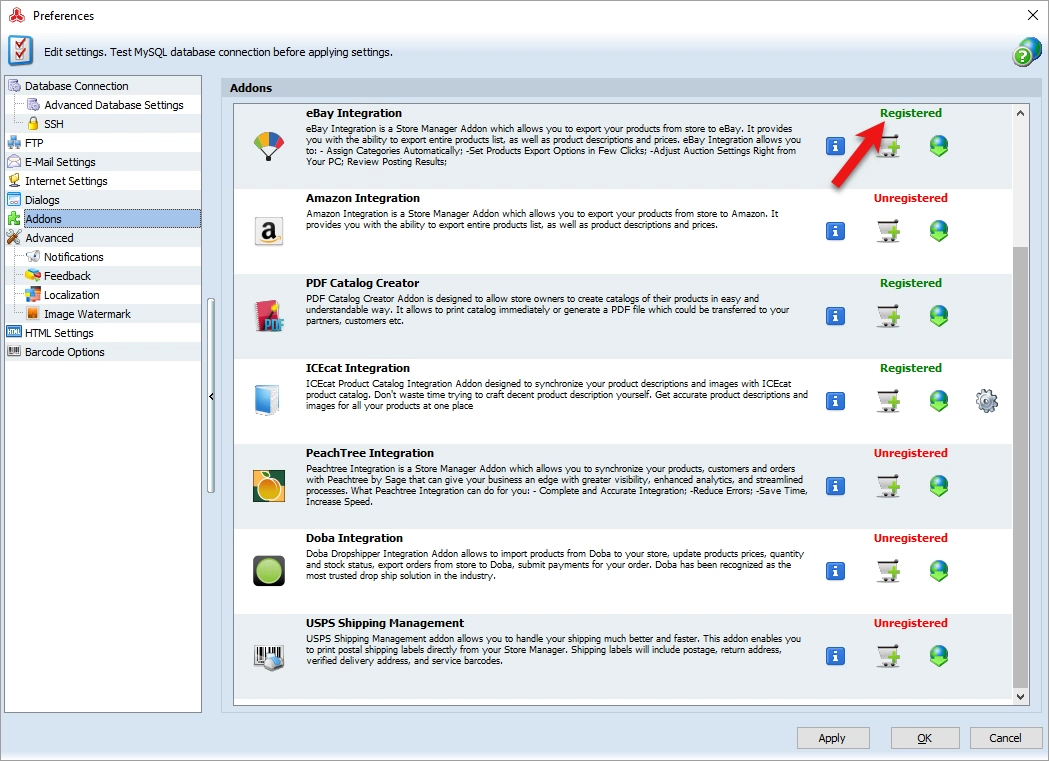This screenshot has width=1049, height=761.
Task: Open the Feedback settings
Action: pos(67,276)
